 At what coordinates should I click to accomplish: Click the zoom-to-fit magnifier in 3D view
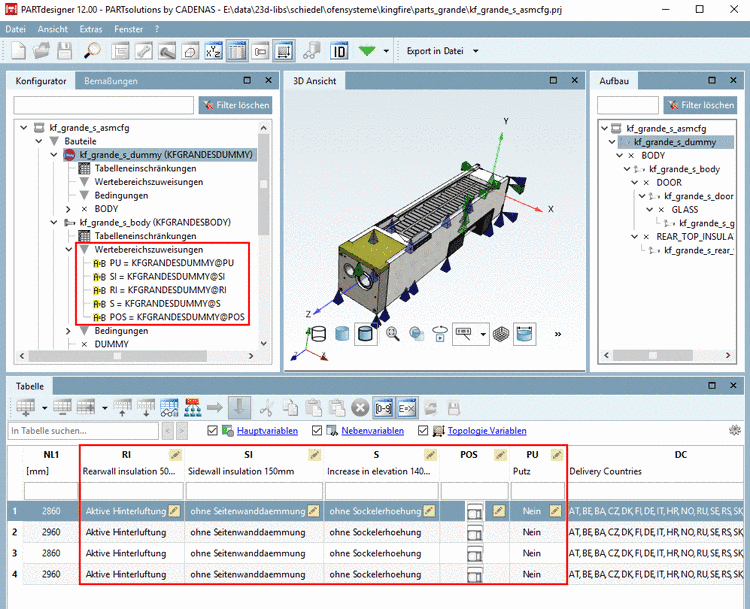point(393,333)
